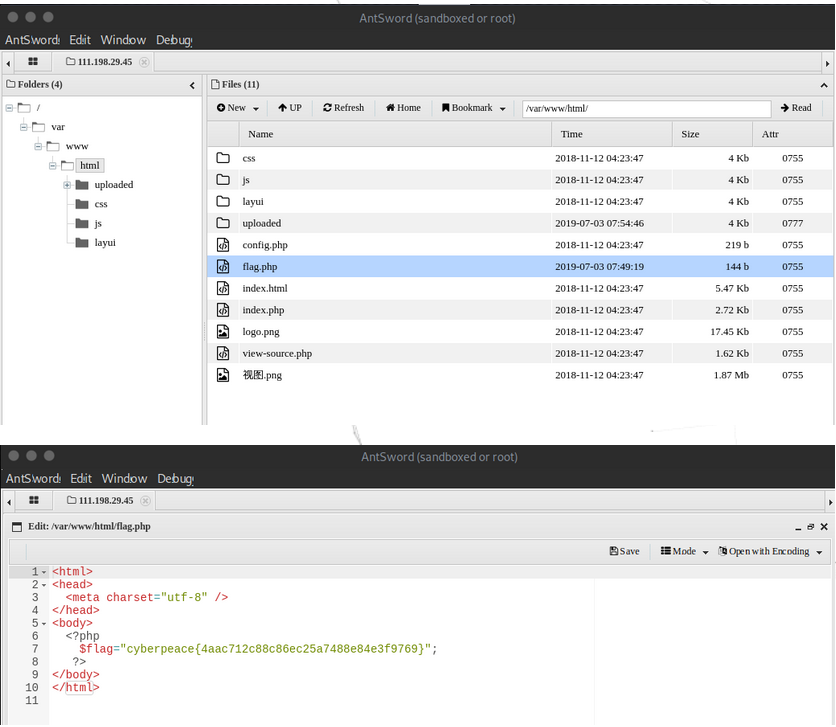Sort files by Name column
Viewport: 836px width, 727px height.
[395, 134]
